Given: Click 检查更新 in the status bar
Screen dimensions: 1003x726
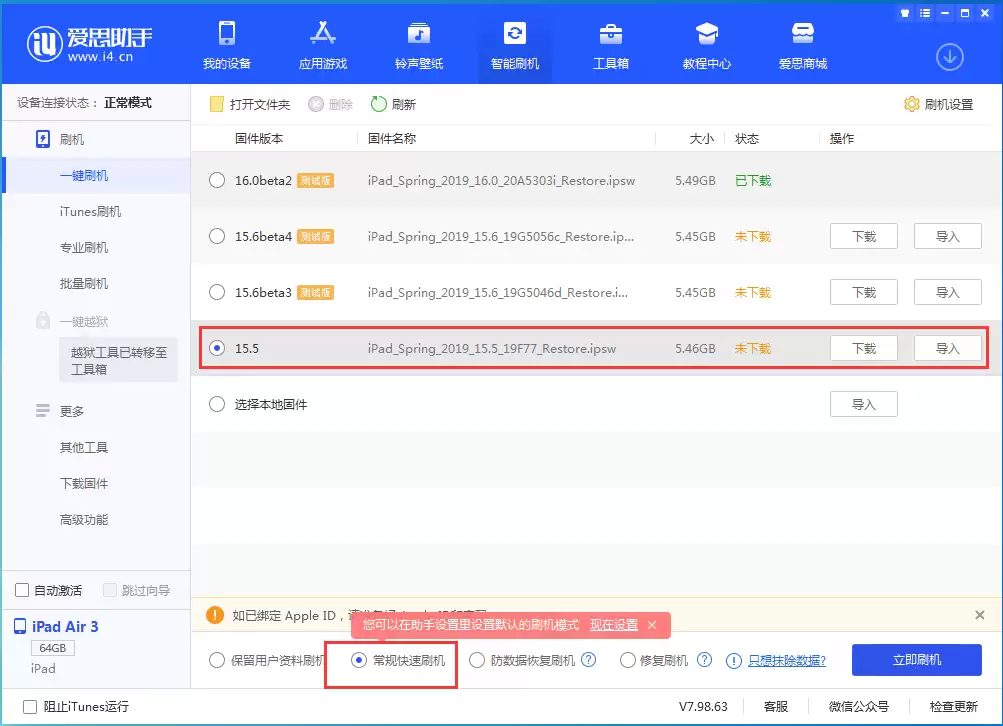Looking at the screenshot, I should point(953,707).
